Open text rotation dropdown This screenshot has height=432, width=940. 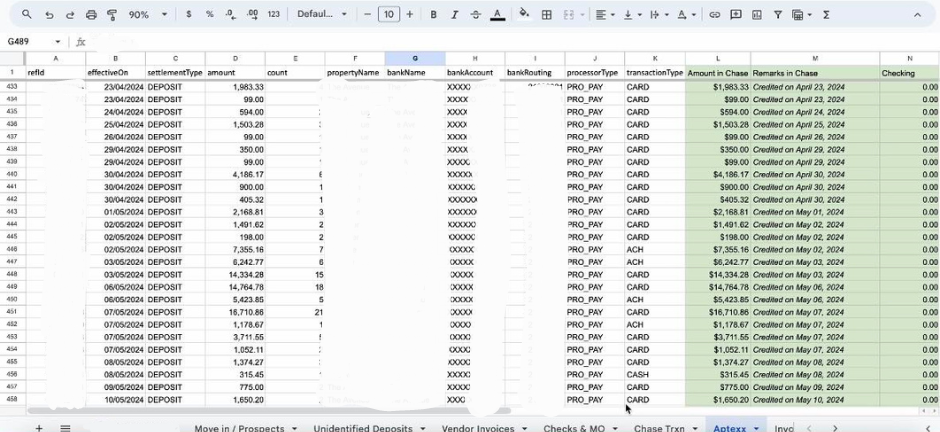(x=686, y=14)
